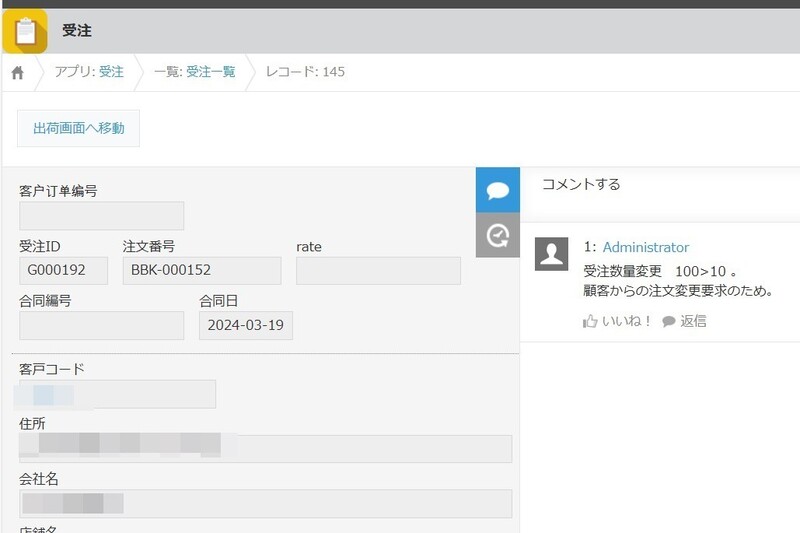Click the yellow clipboard app icon
The width and height of the screenshot is (800, 533).
[25, 31]
